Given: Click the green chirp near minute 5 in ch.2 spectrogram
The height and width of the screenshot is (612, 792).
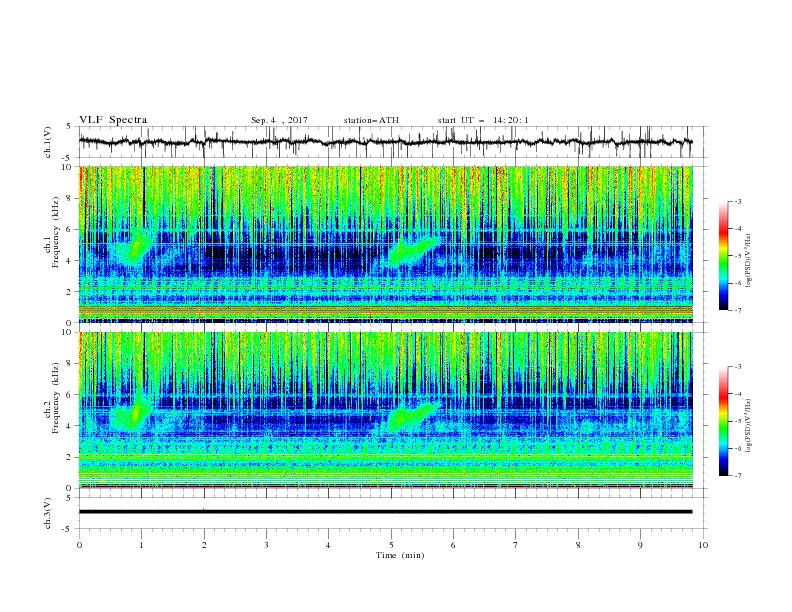Looking at the screenshot, I should point(412,414).
